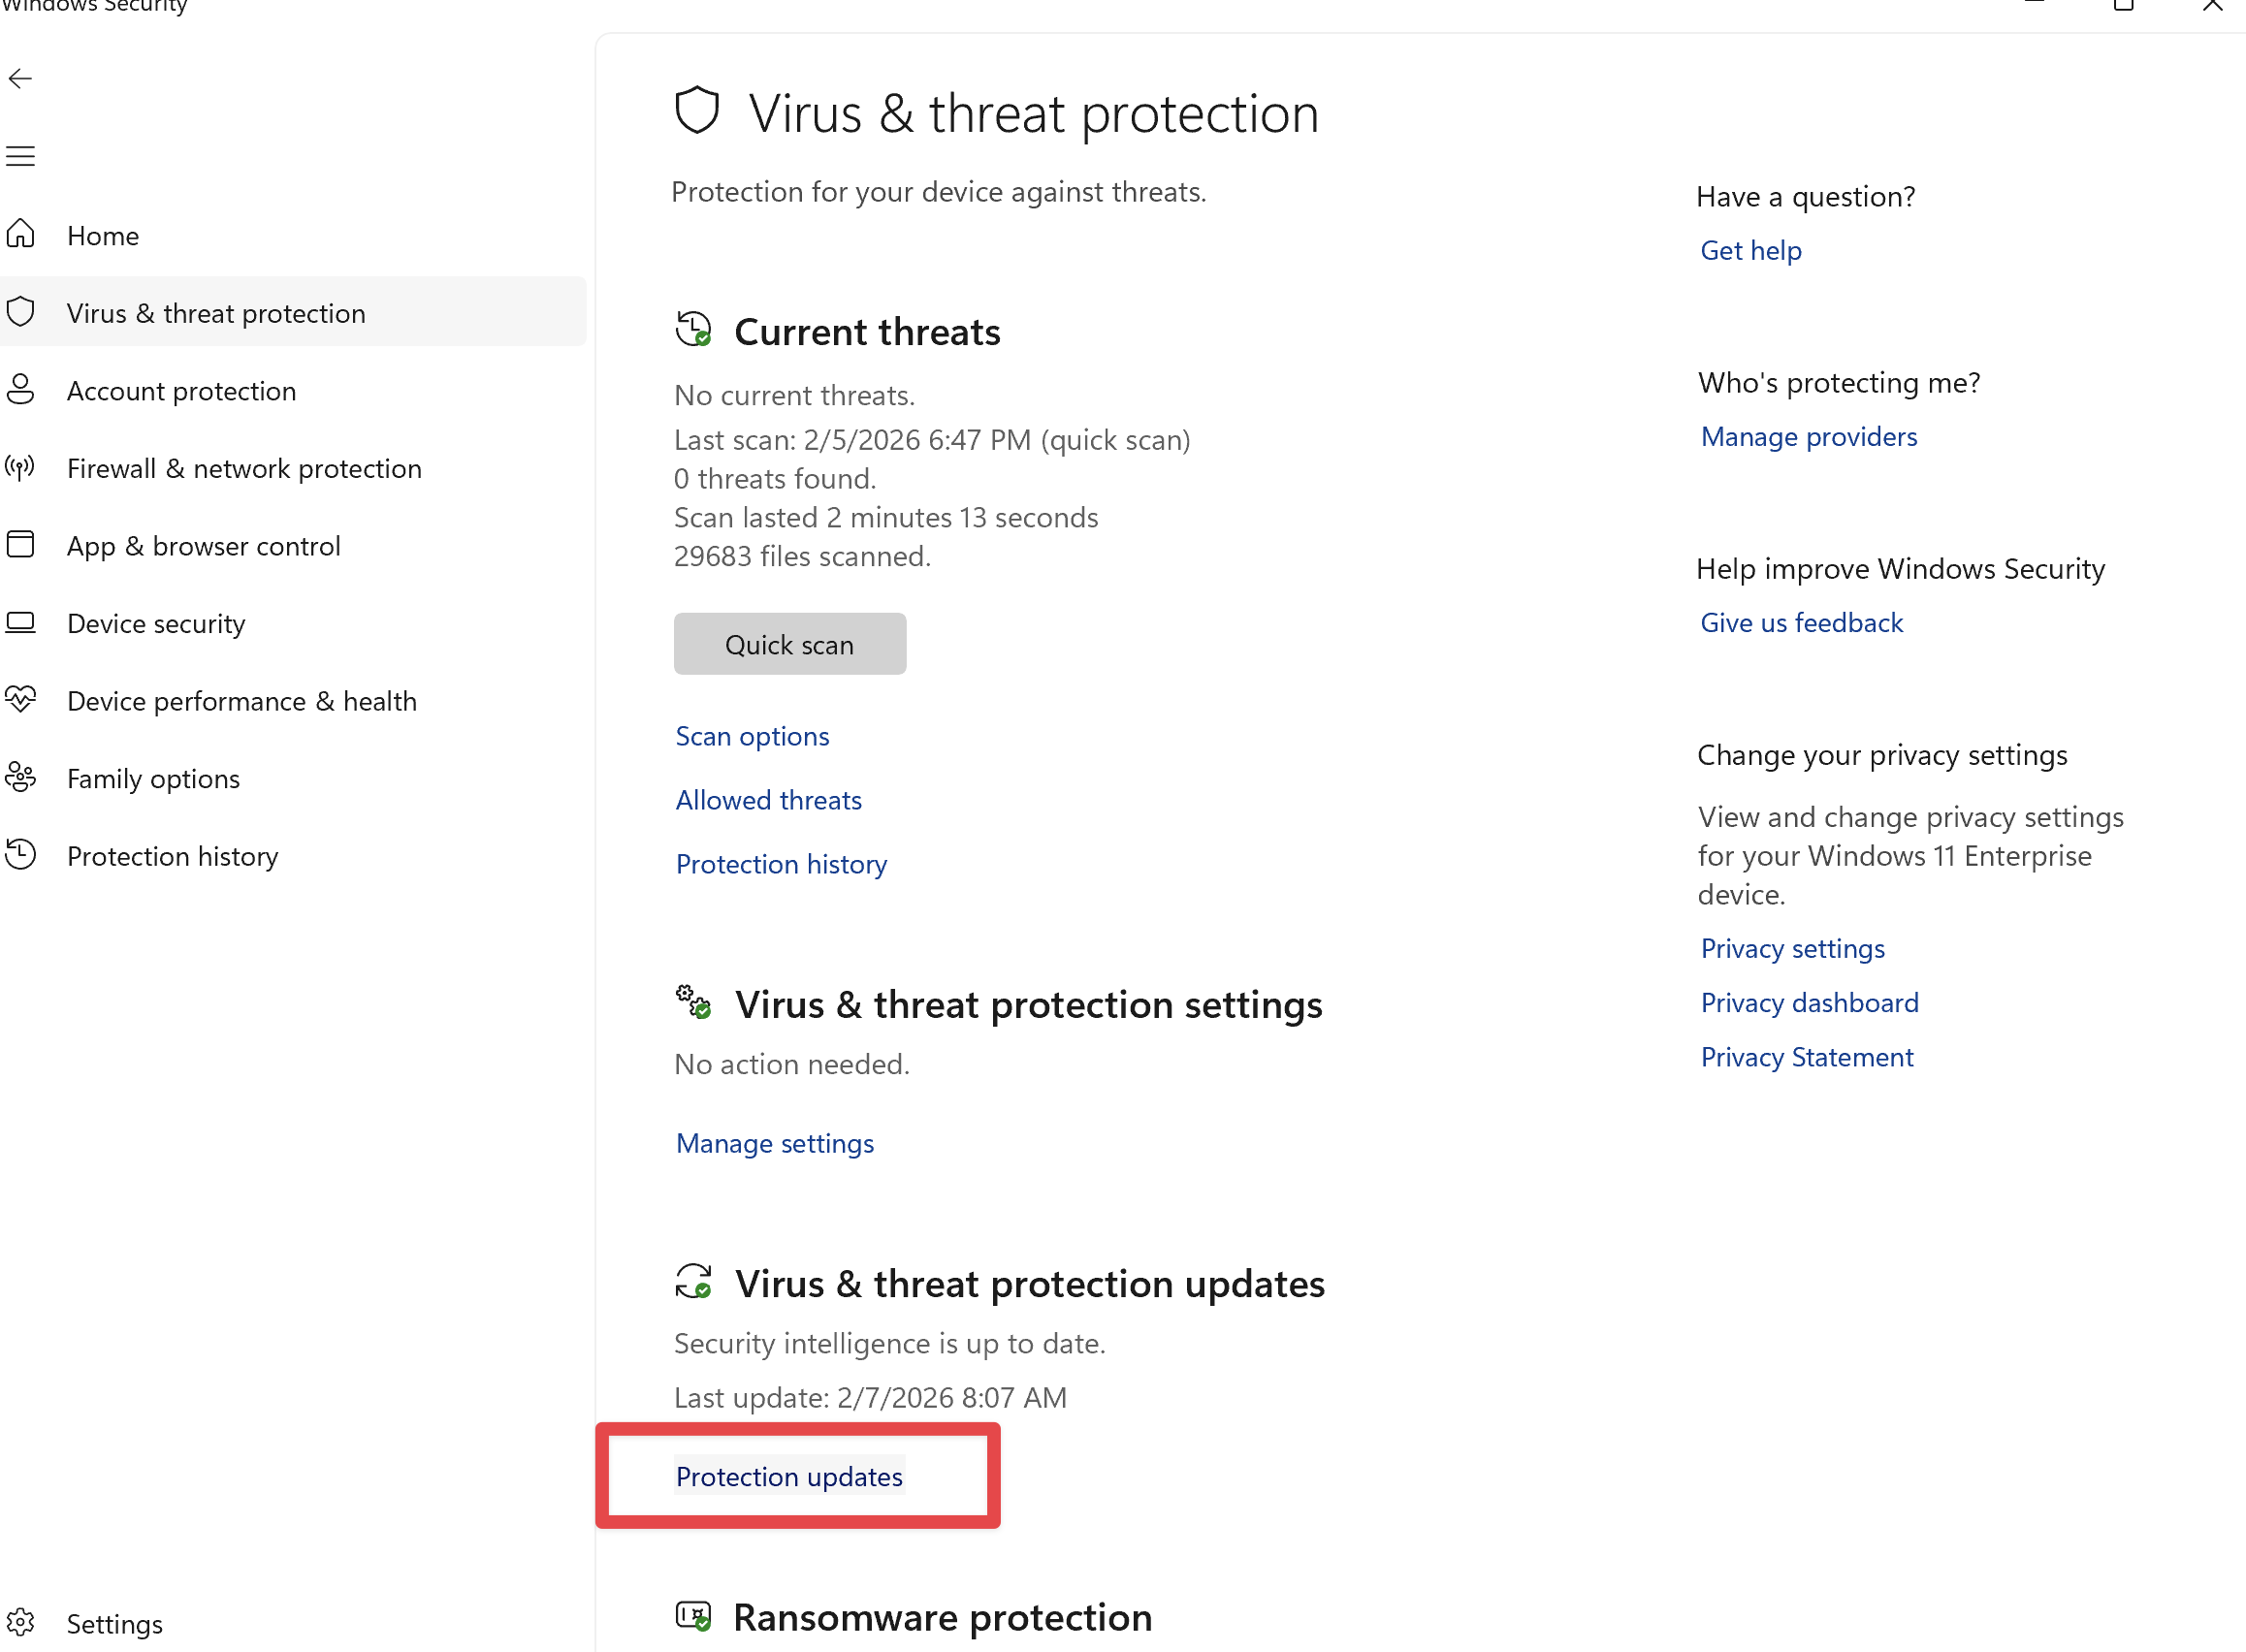Click the Device security laptop icon
Viewport: 2246px width, 1652px height.
click(x=21, y=623)
